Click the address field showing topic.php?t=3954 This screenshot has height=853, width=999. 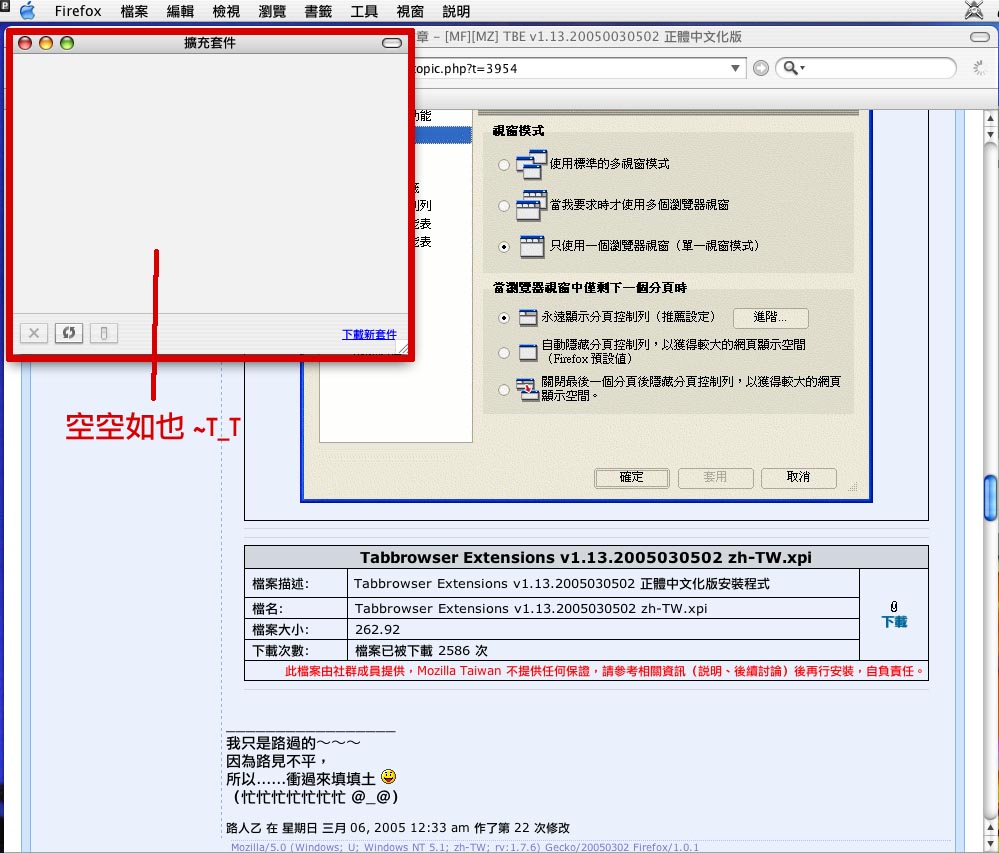click(x=570, y=68)
